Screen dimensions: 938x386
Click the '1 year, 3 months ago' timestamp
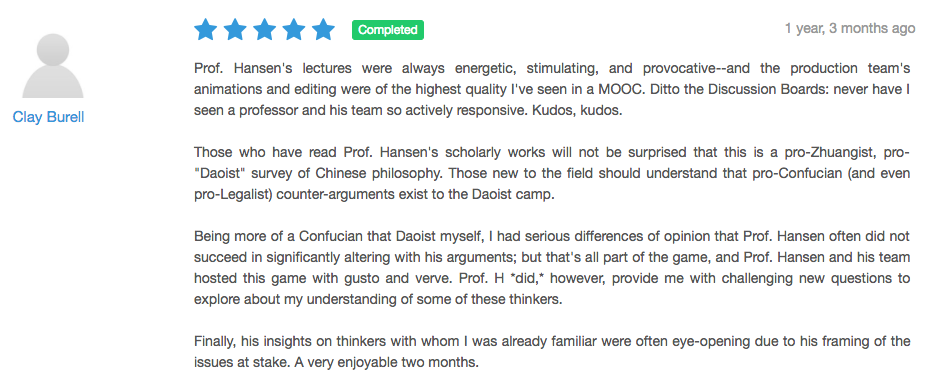(x=850, y=28)
